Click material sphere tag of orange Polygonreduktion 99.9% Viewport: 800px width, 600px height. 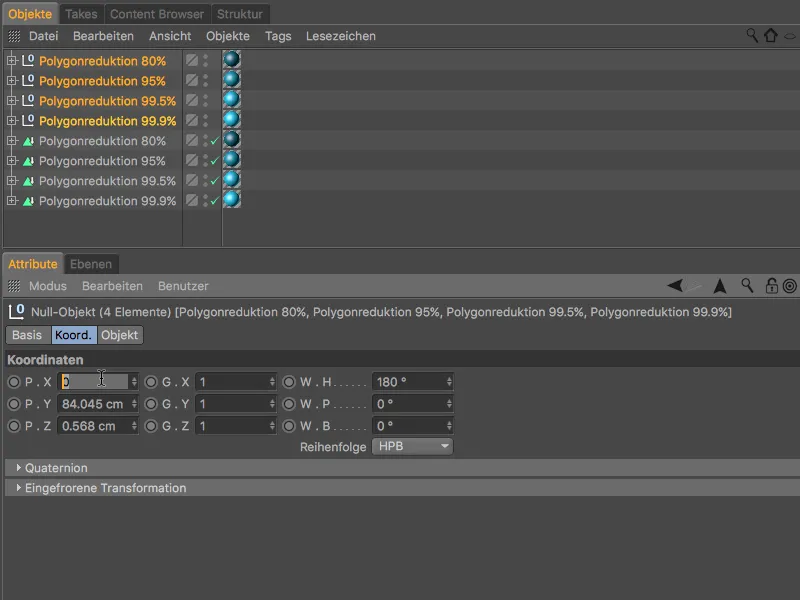point(232,119)
